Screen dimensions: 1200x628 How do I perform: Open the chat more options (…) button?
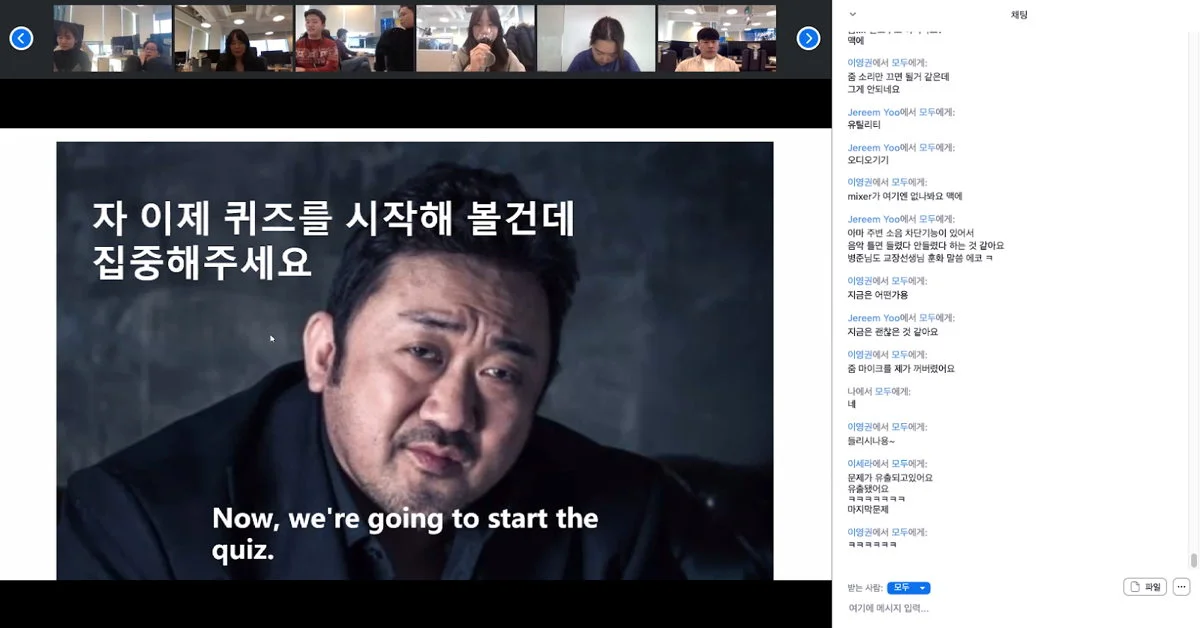pyautogui.click(x=1181, y=587)
